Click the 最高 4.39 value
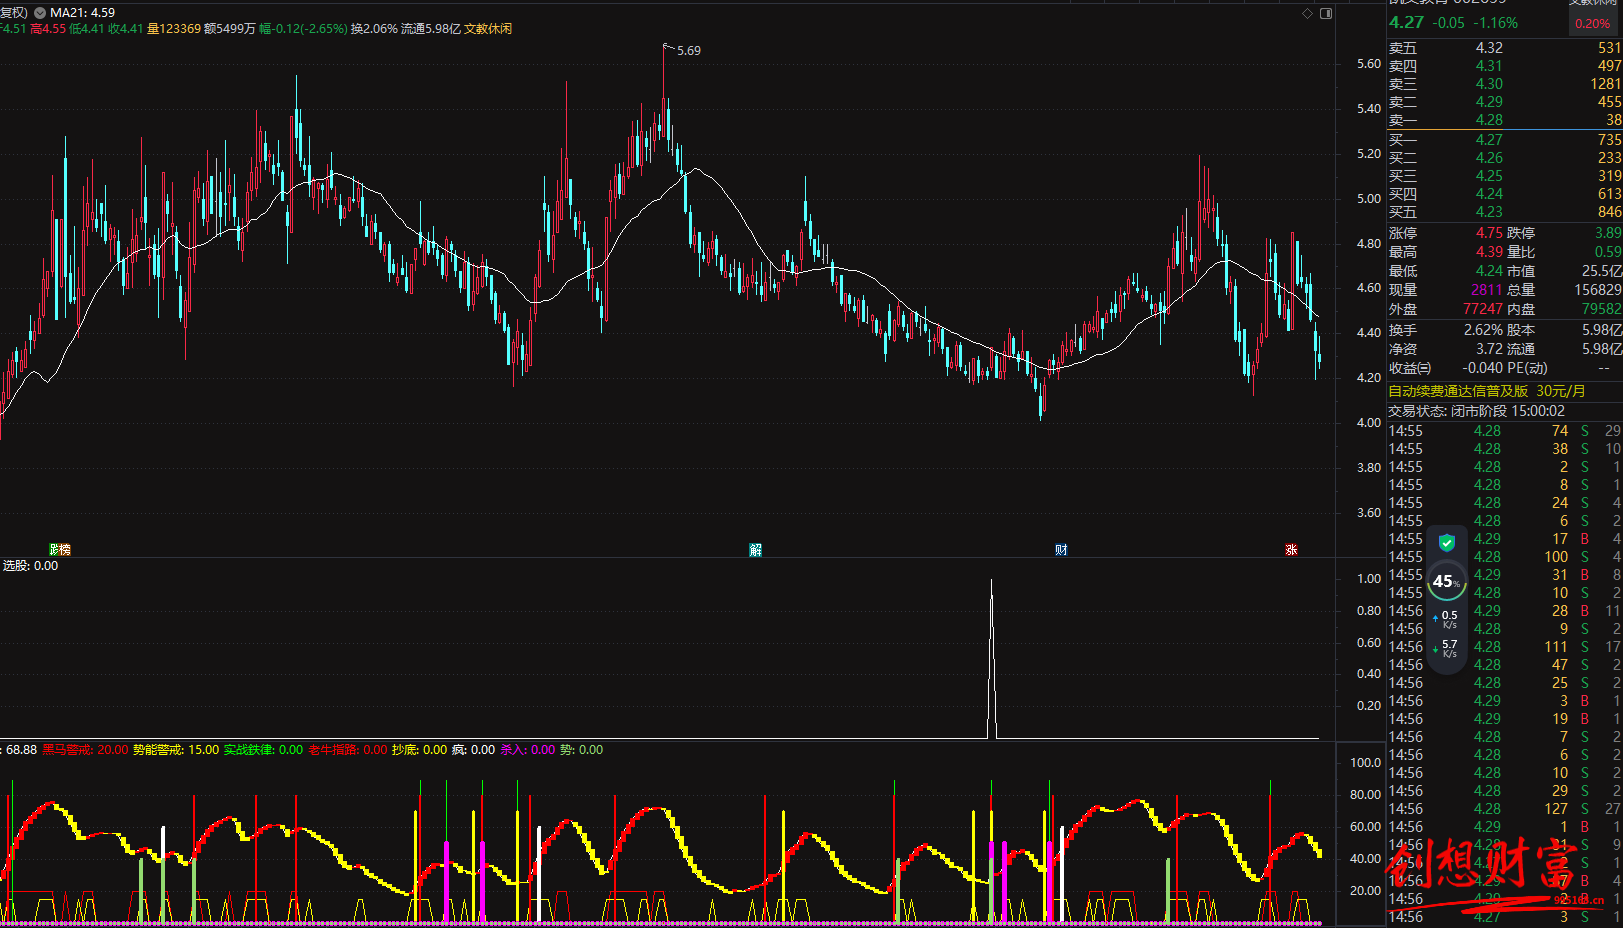 [x=1489, y=252]
